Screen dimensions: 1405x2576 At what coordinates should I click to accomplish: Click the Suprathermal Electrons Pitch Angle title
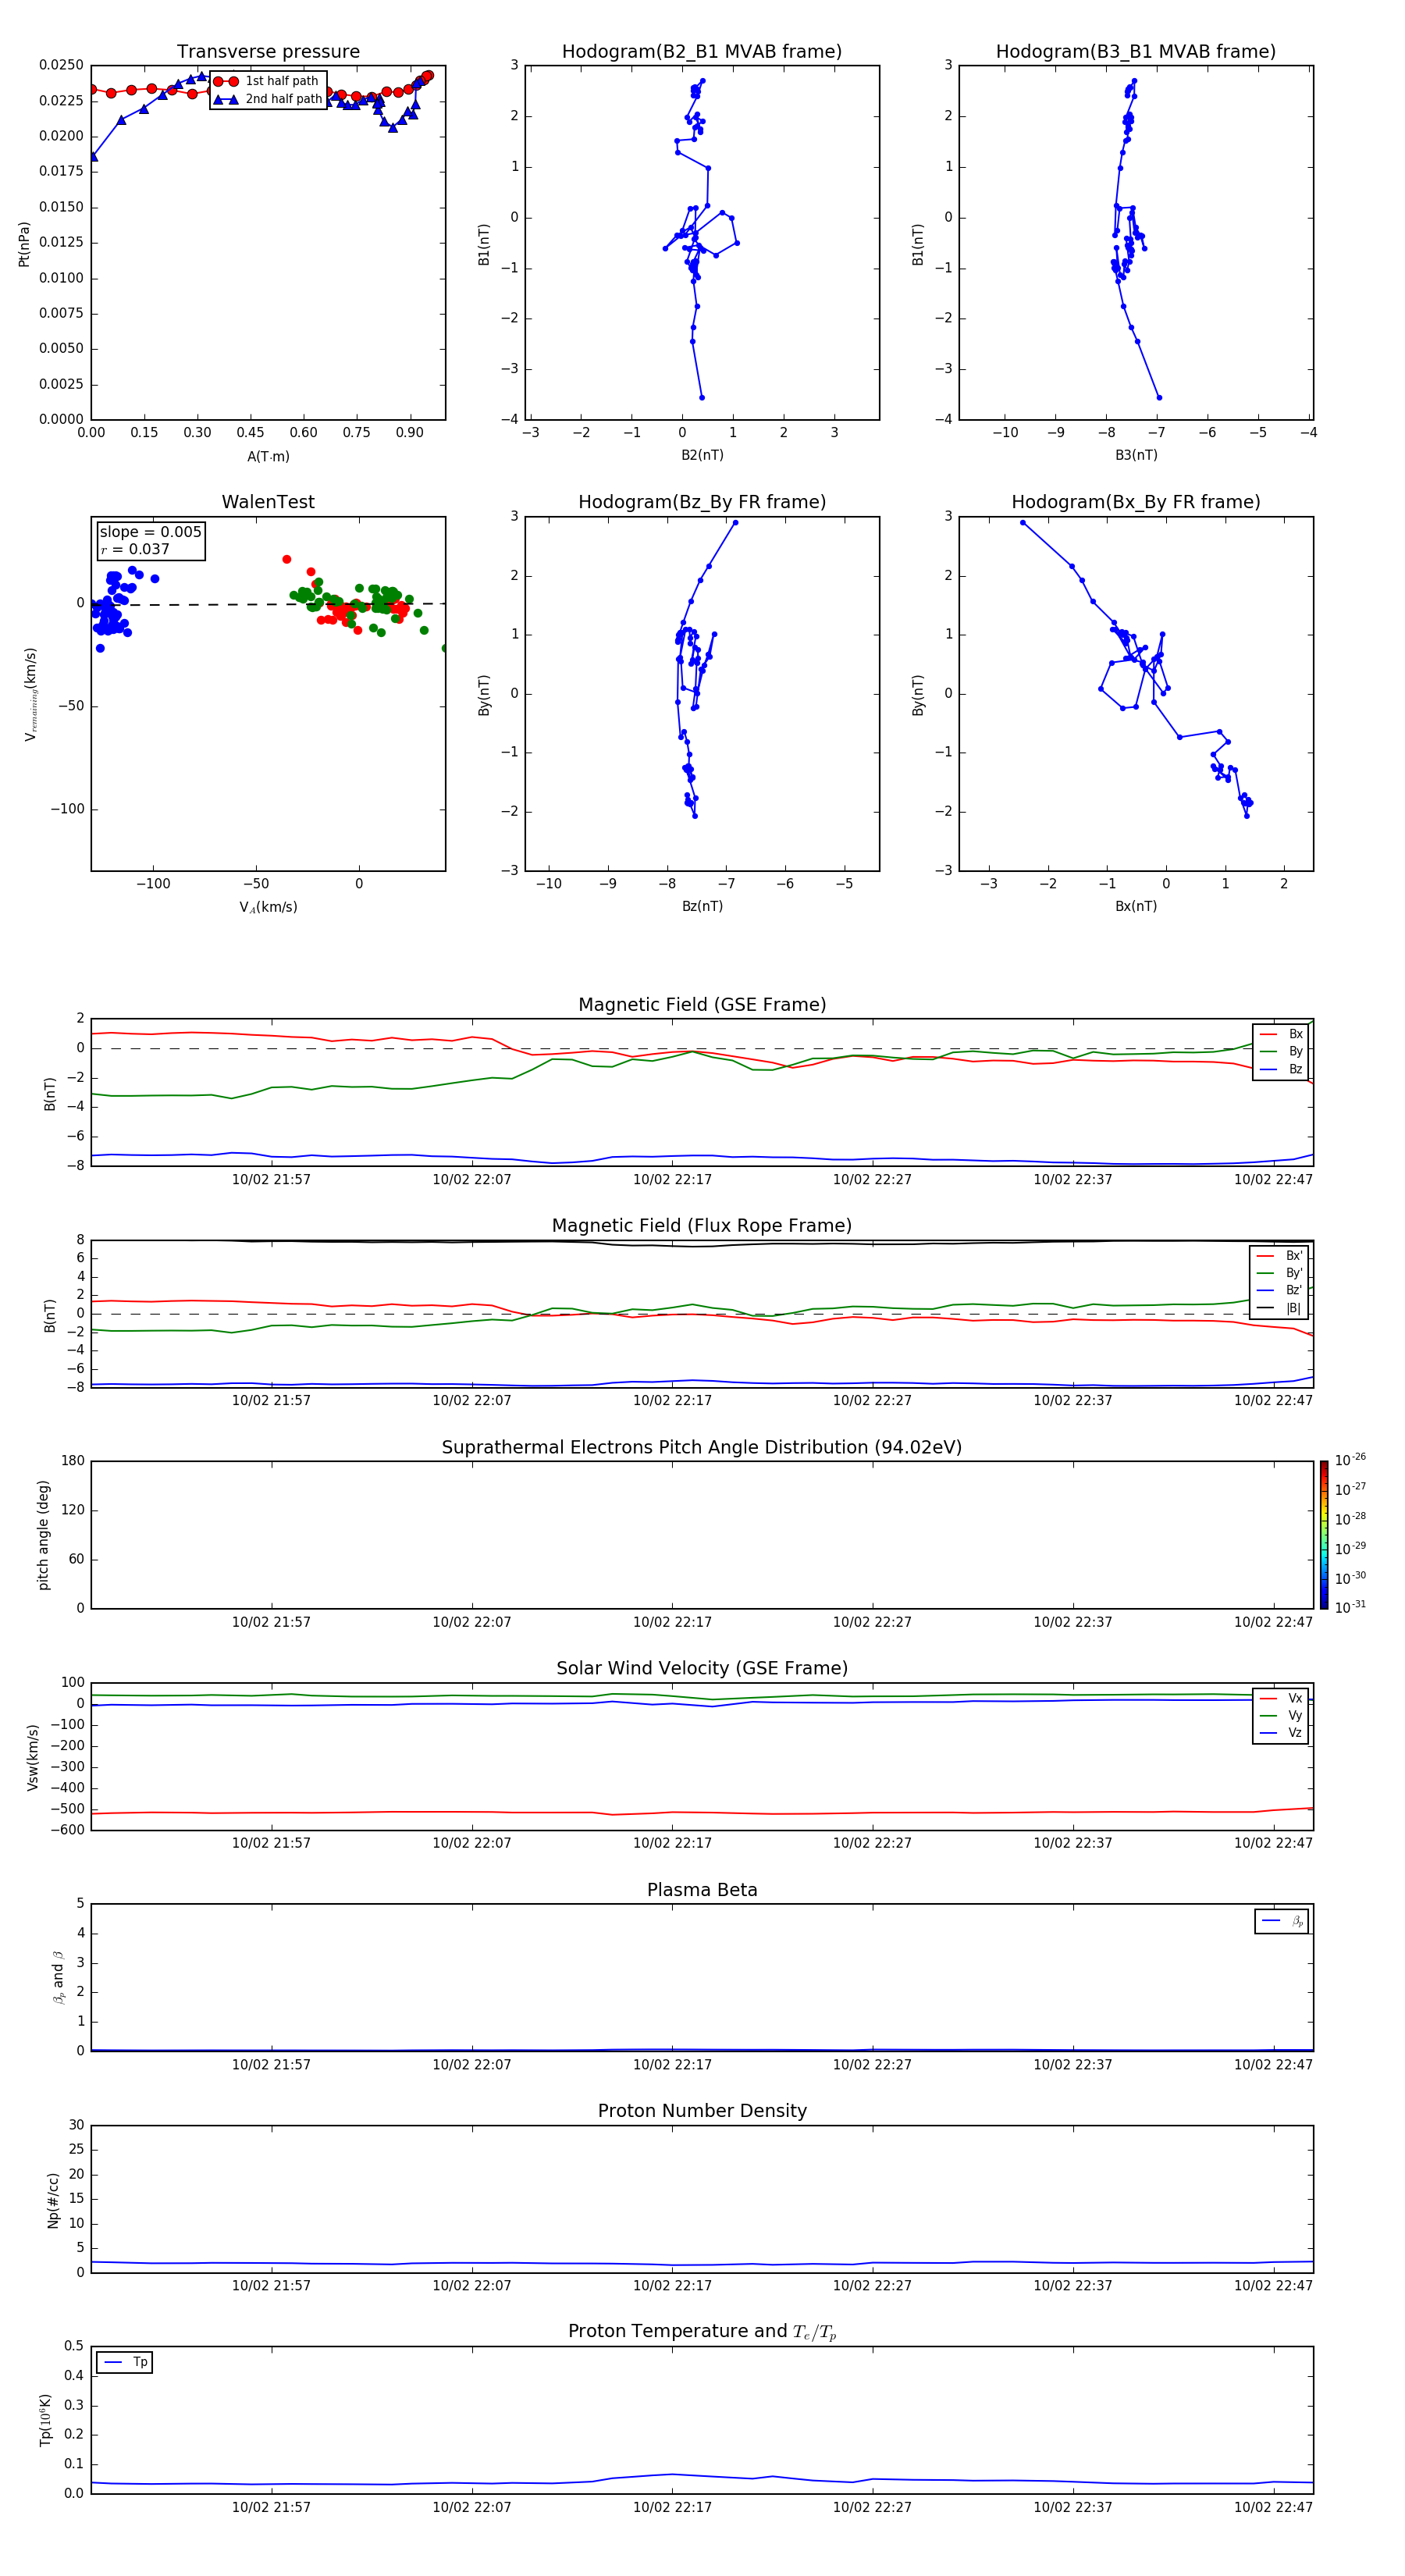pyautogui.click(x=702, y=1447)
